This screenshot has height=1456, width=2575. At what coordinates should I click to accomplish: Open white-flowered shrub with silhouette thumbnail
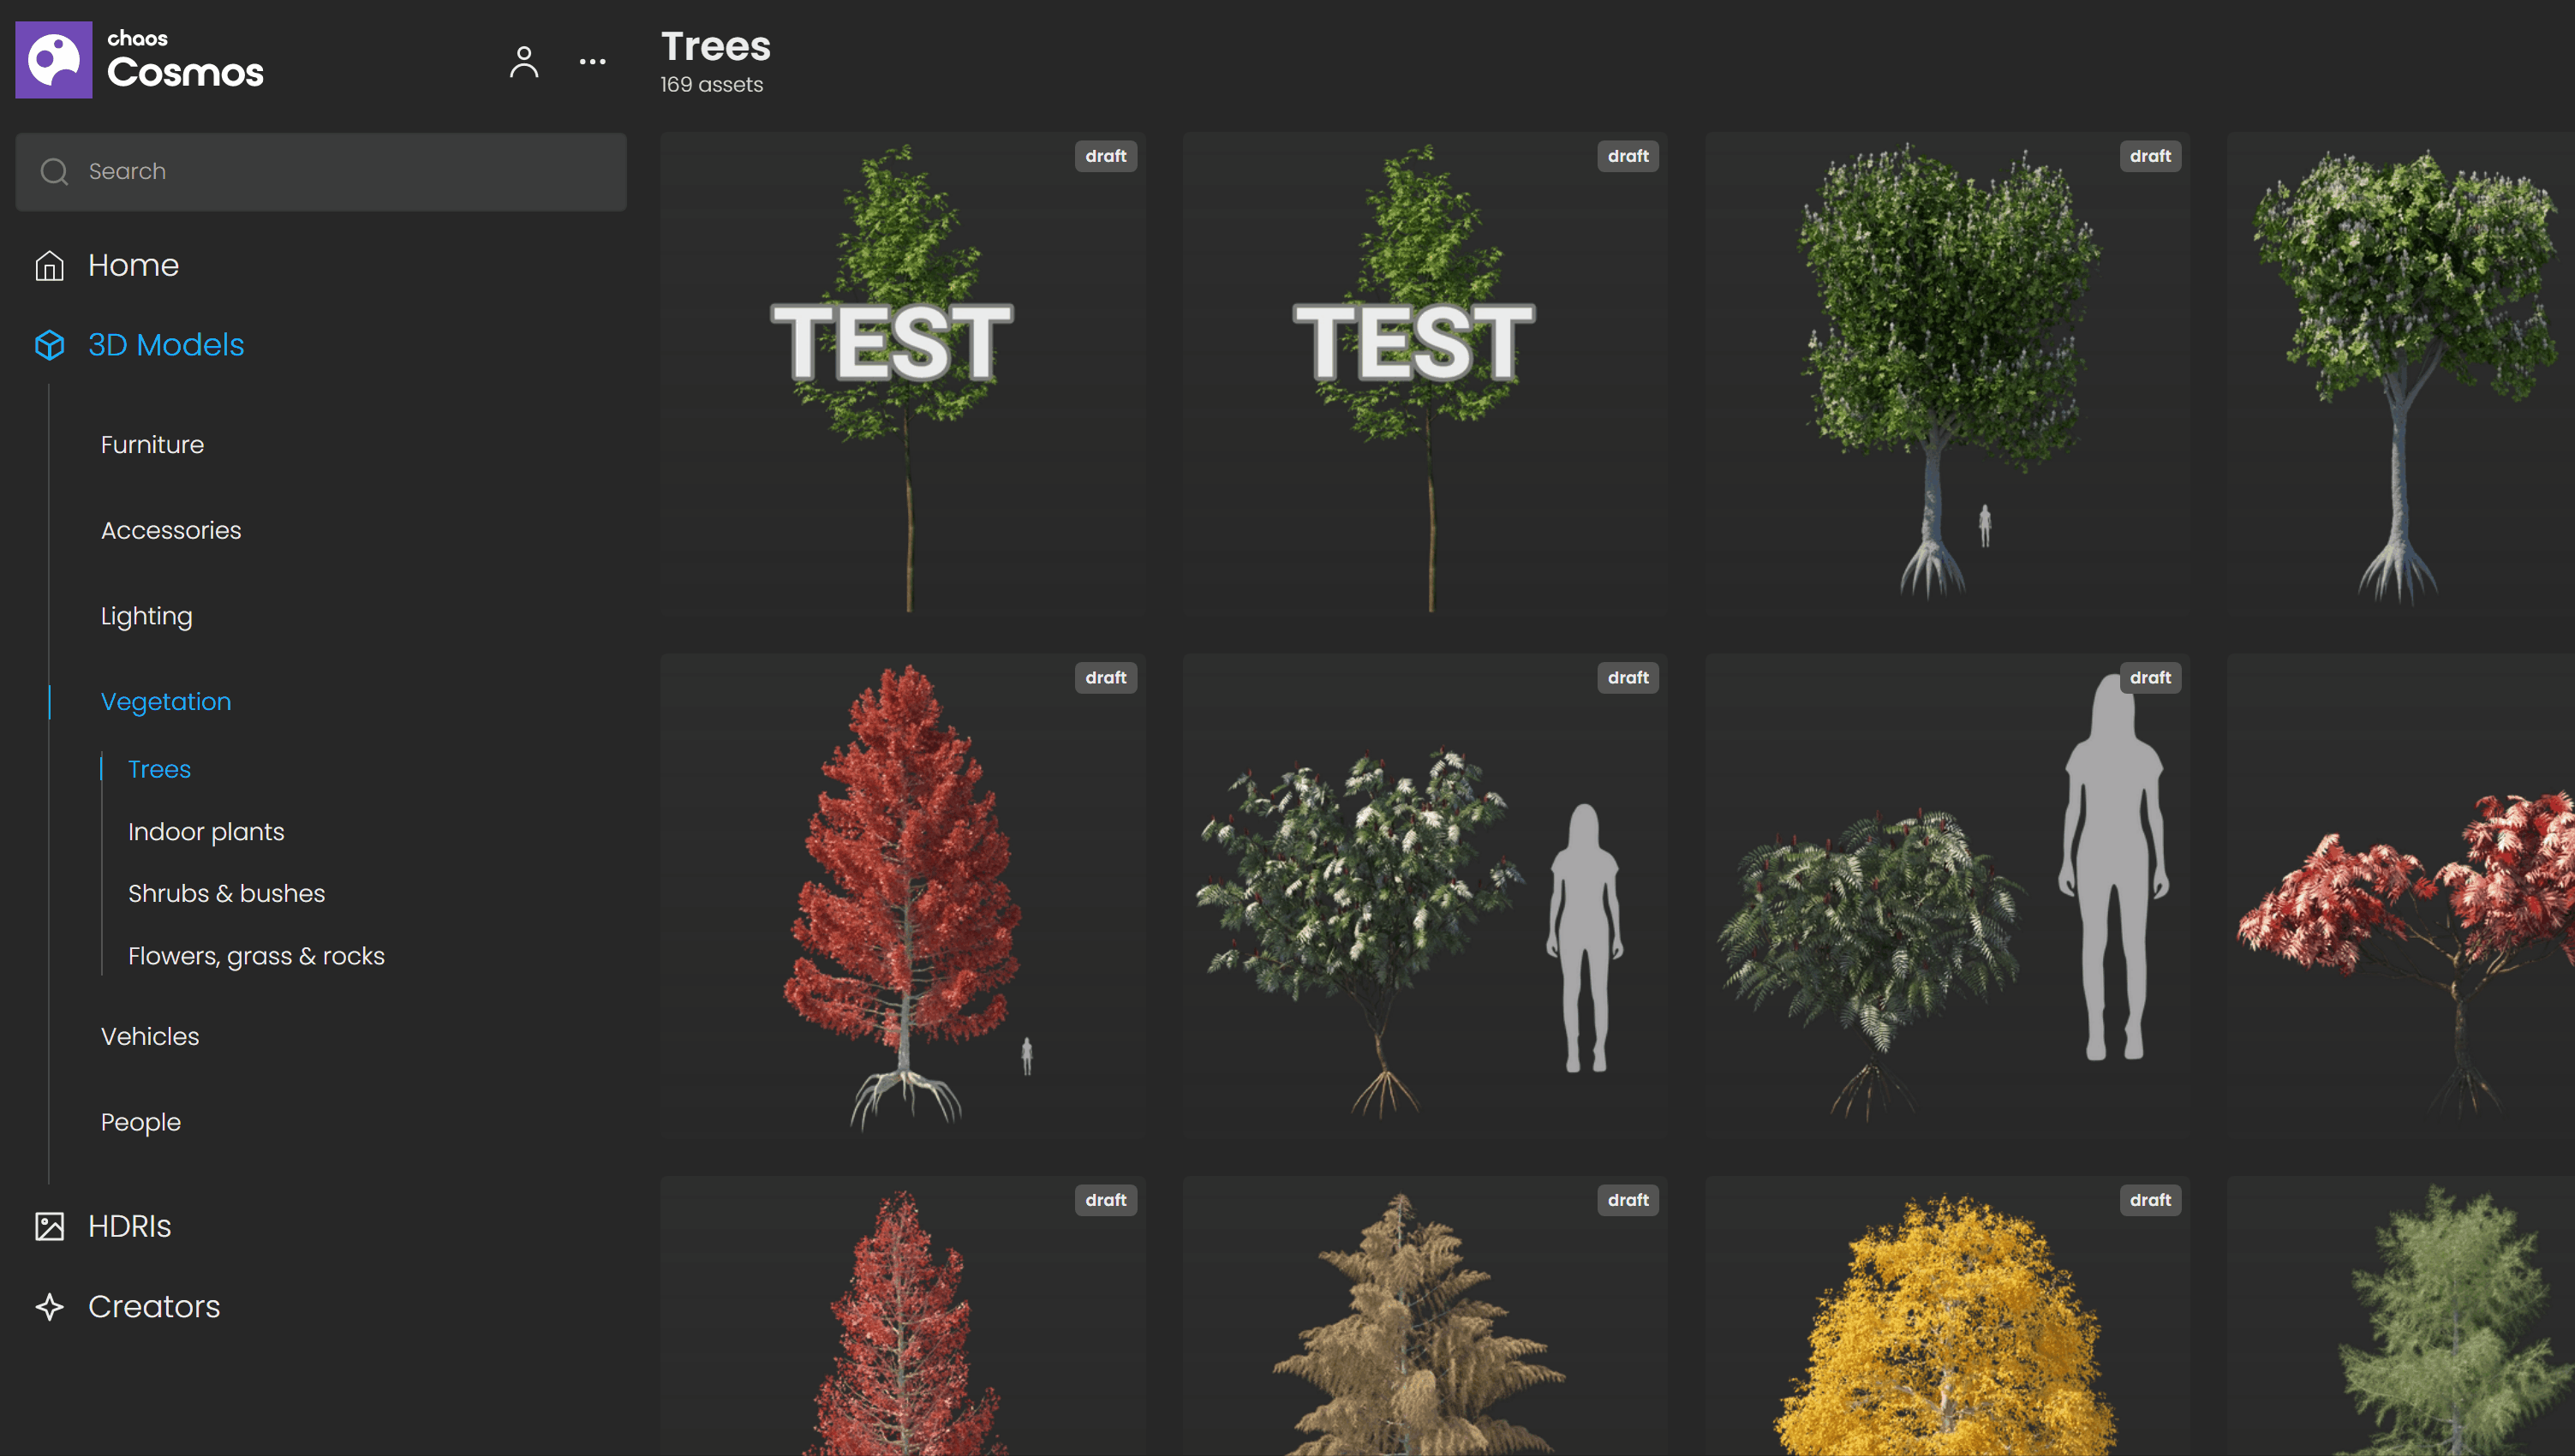pos(1425,898)
